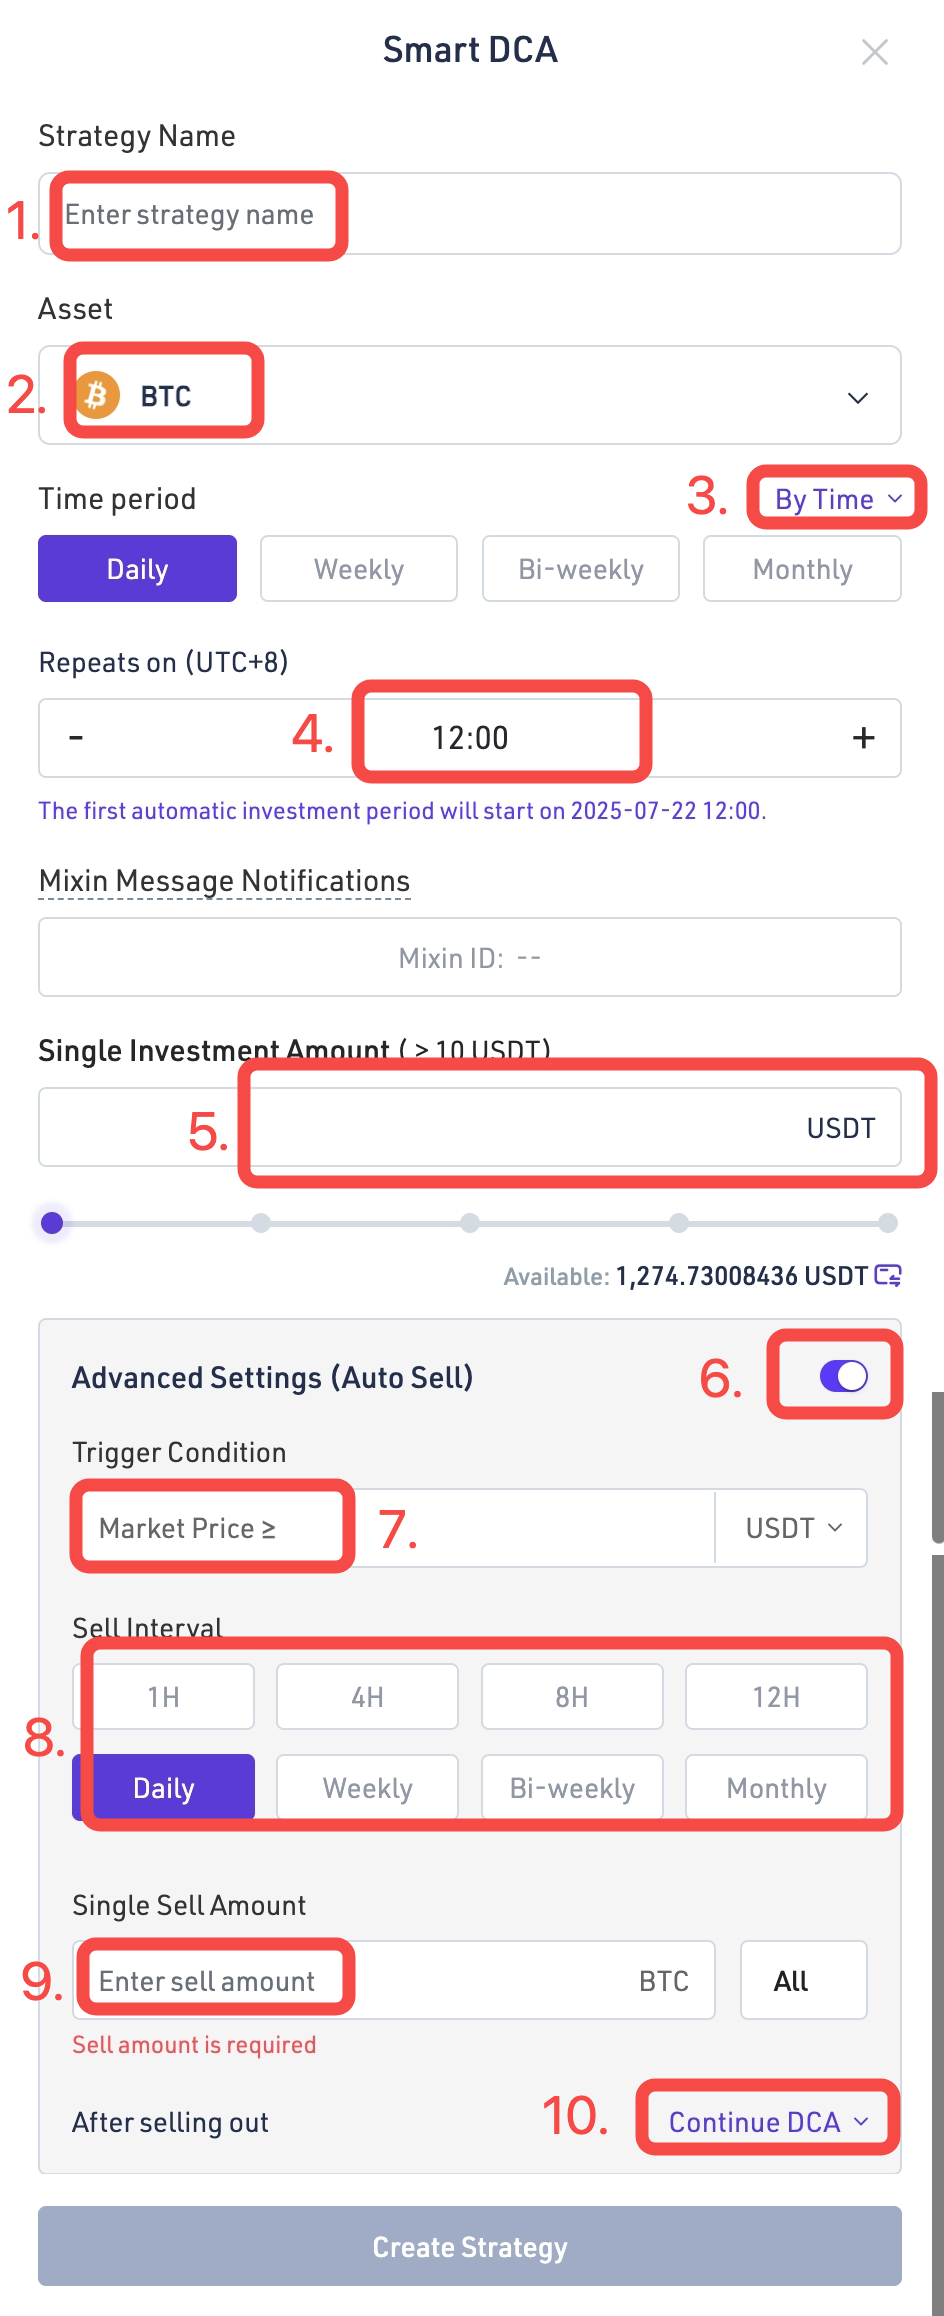Viewport: 944px width, 2316px height.
Task: Open the By Time dropdown
Action: pos(838,499)
